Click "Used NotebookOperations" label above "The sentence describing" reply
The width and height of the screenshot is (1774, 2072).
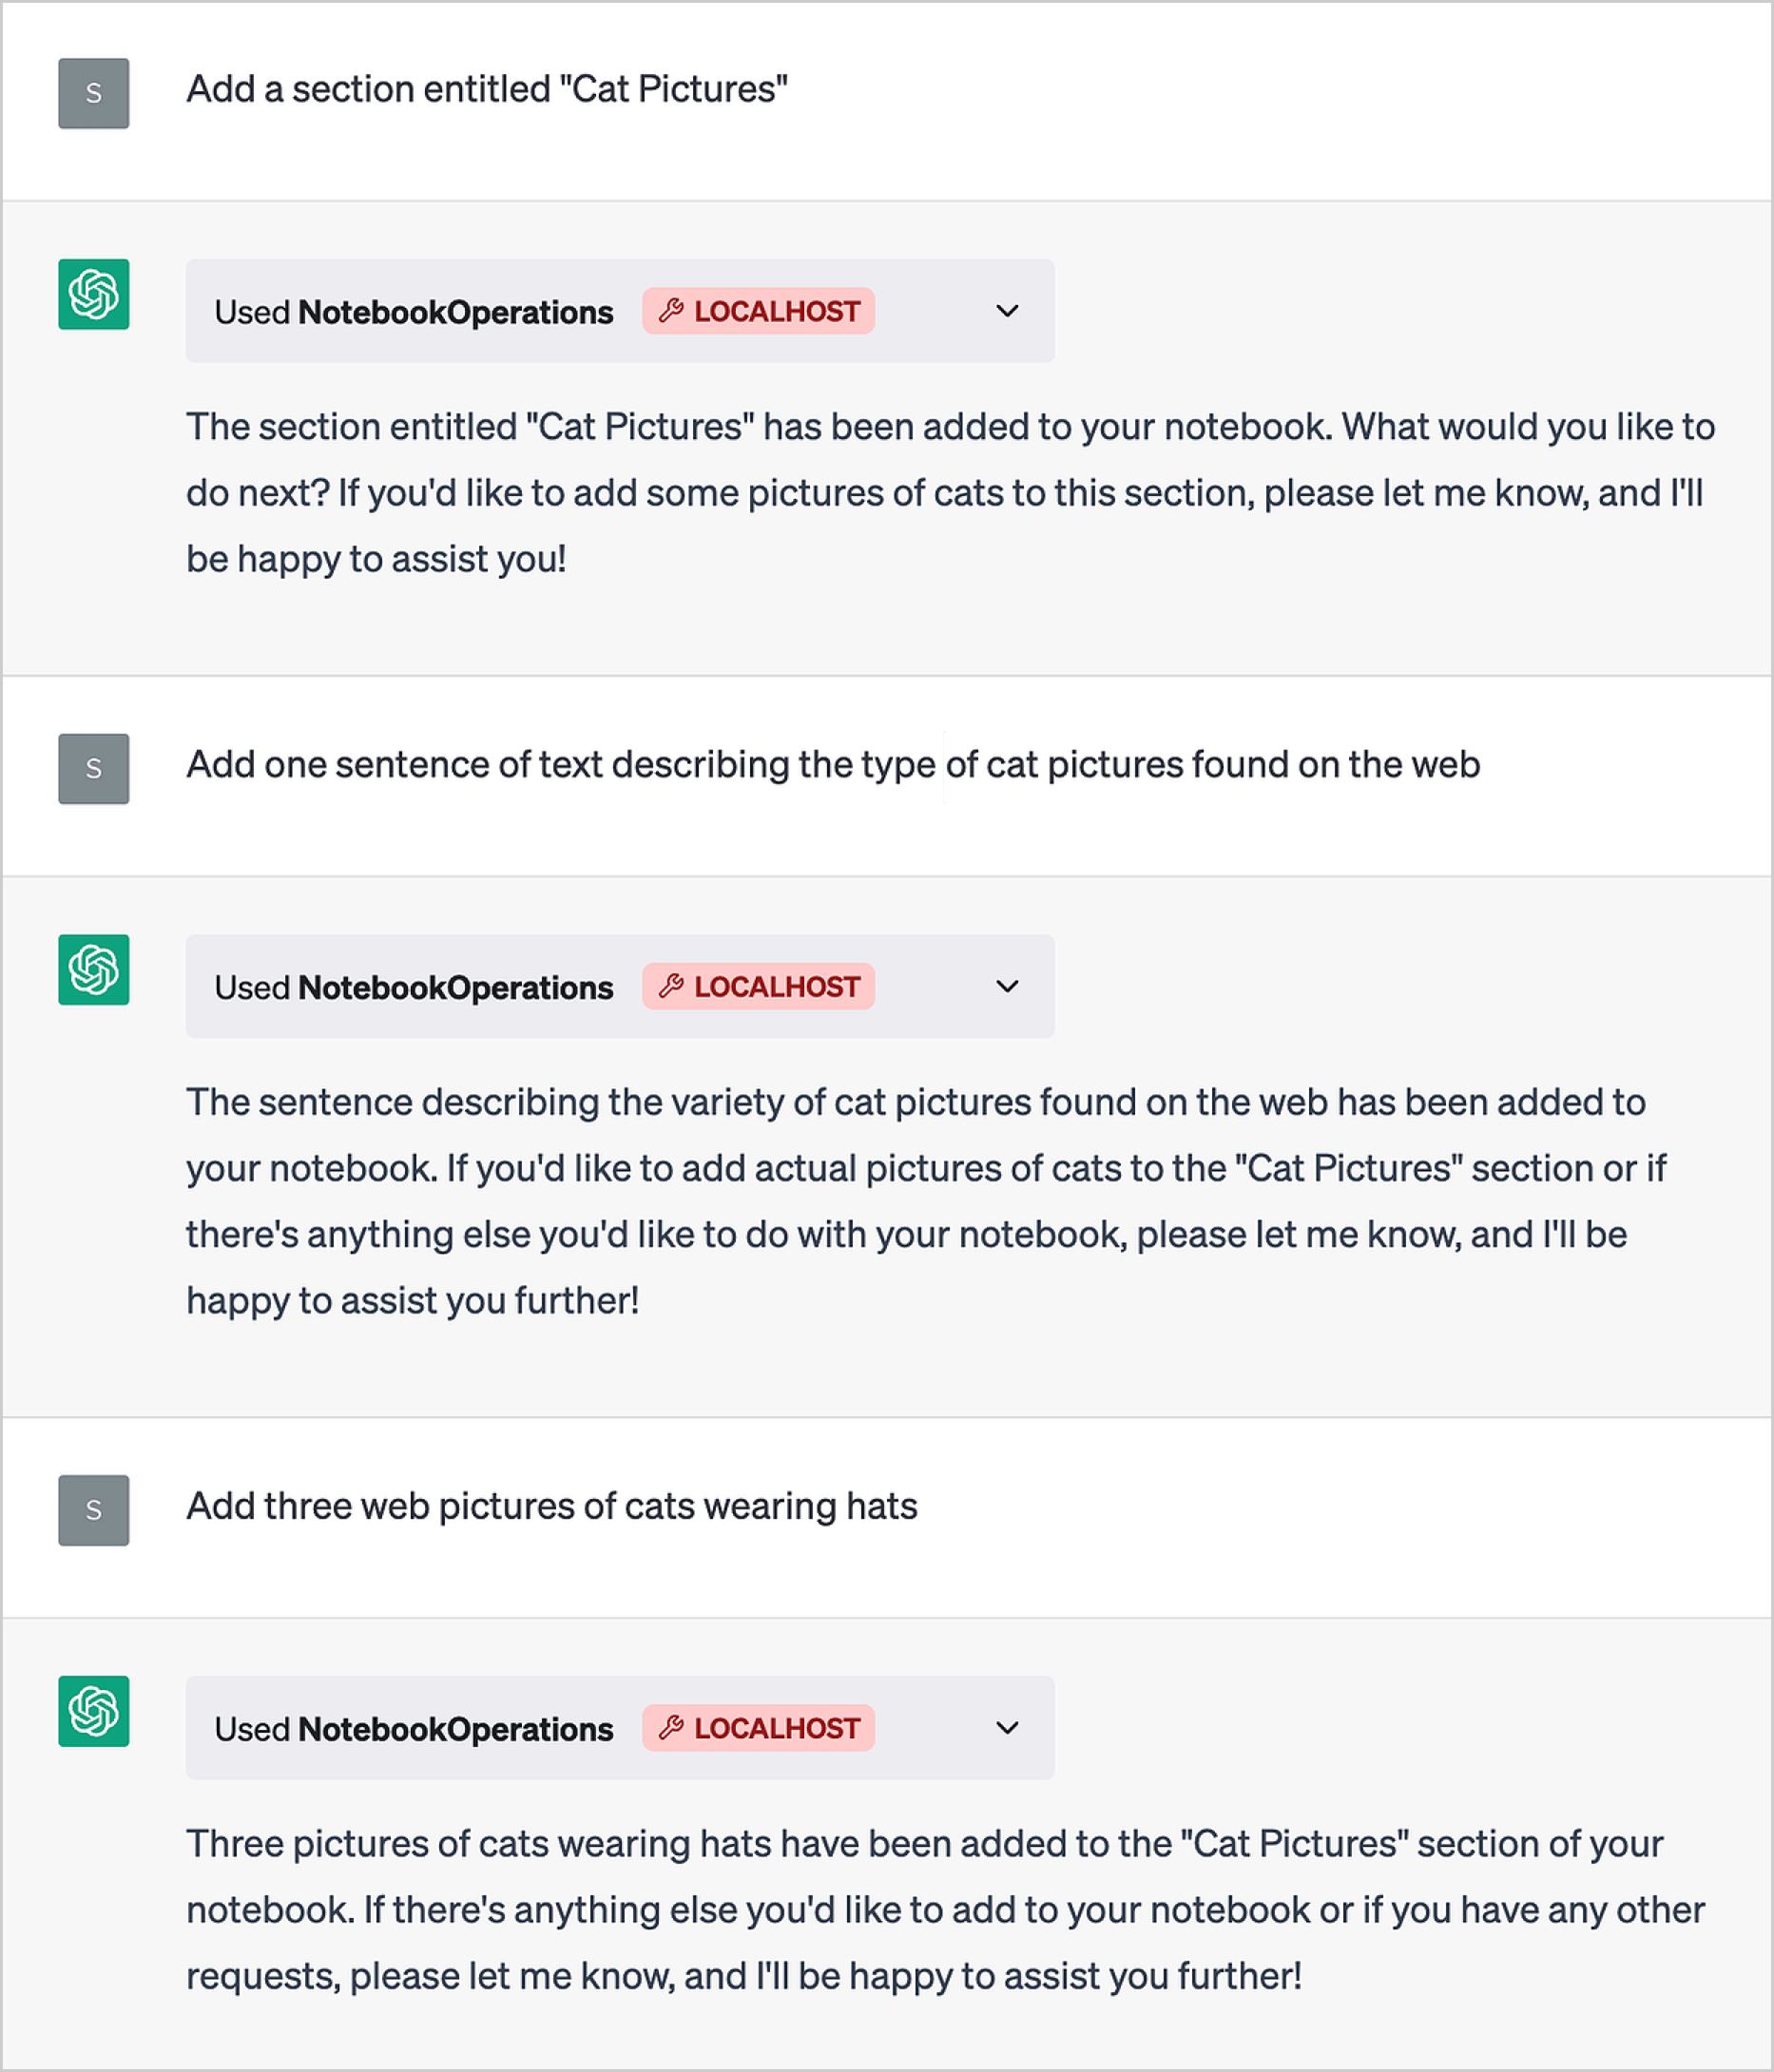click(x=414, y=988)
